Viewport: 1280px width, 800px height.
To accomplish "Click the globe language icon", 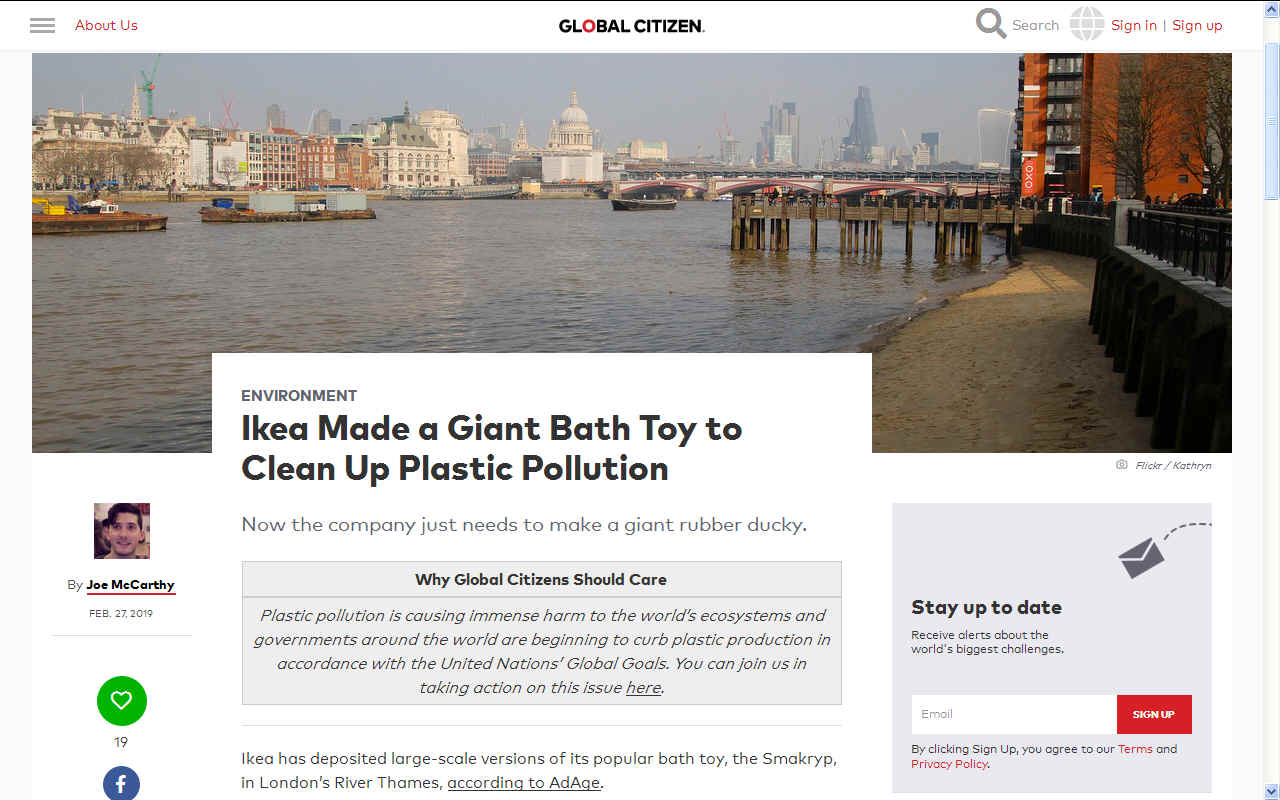I will [x=1087, y=24].
